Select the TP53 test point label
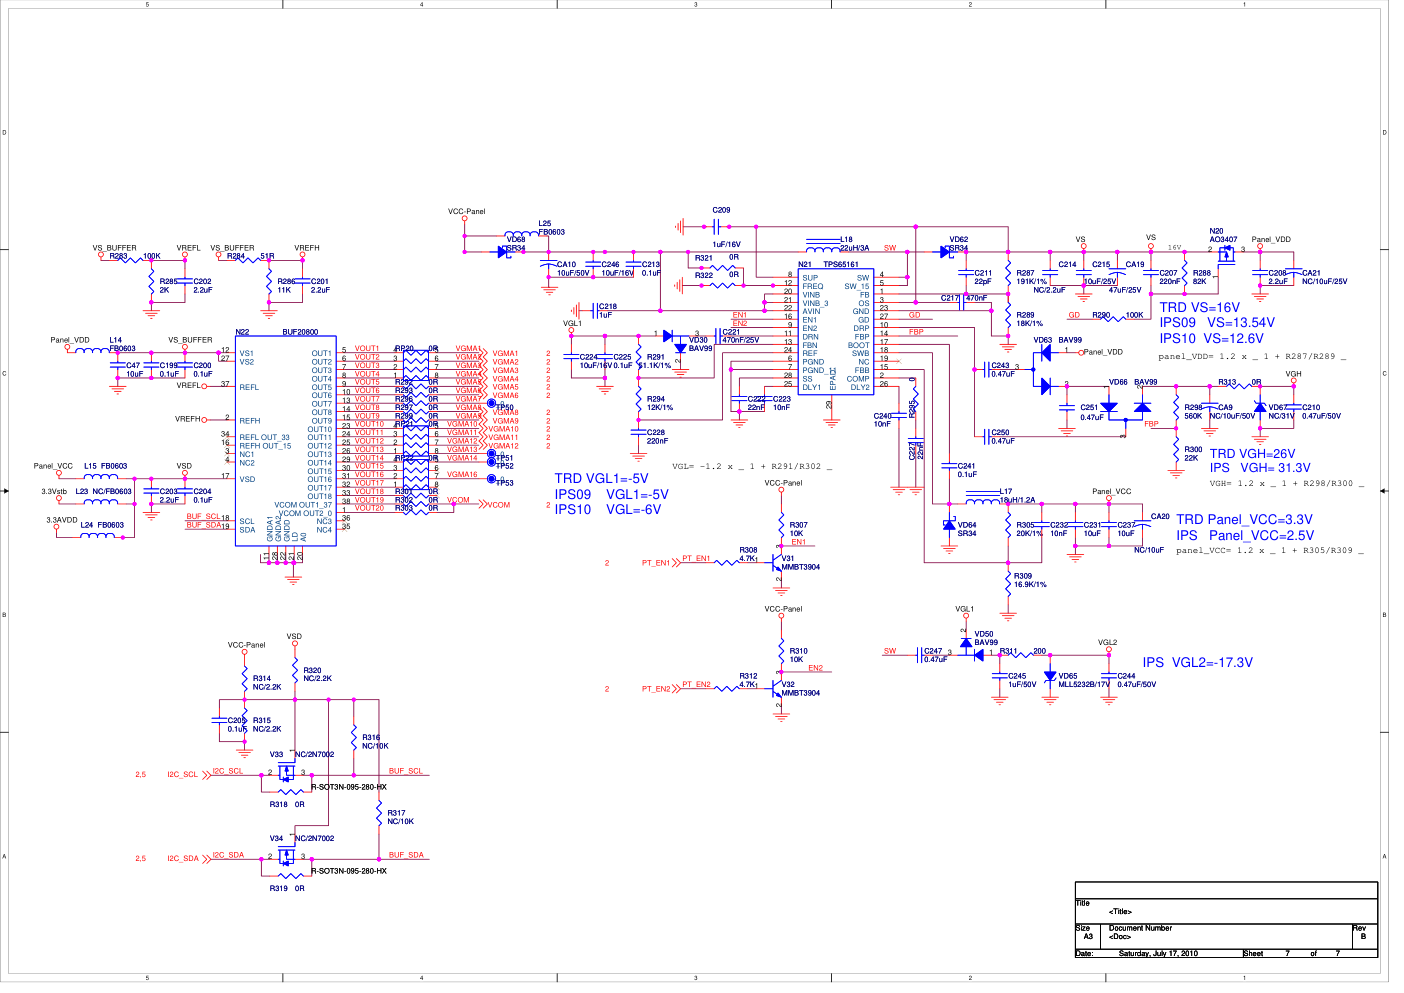1404x993 pixels. click(x=505, y=483)
